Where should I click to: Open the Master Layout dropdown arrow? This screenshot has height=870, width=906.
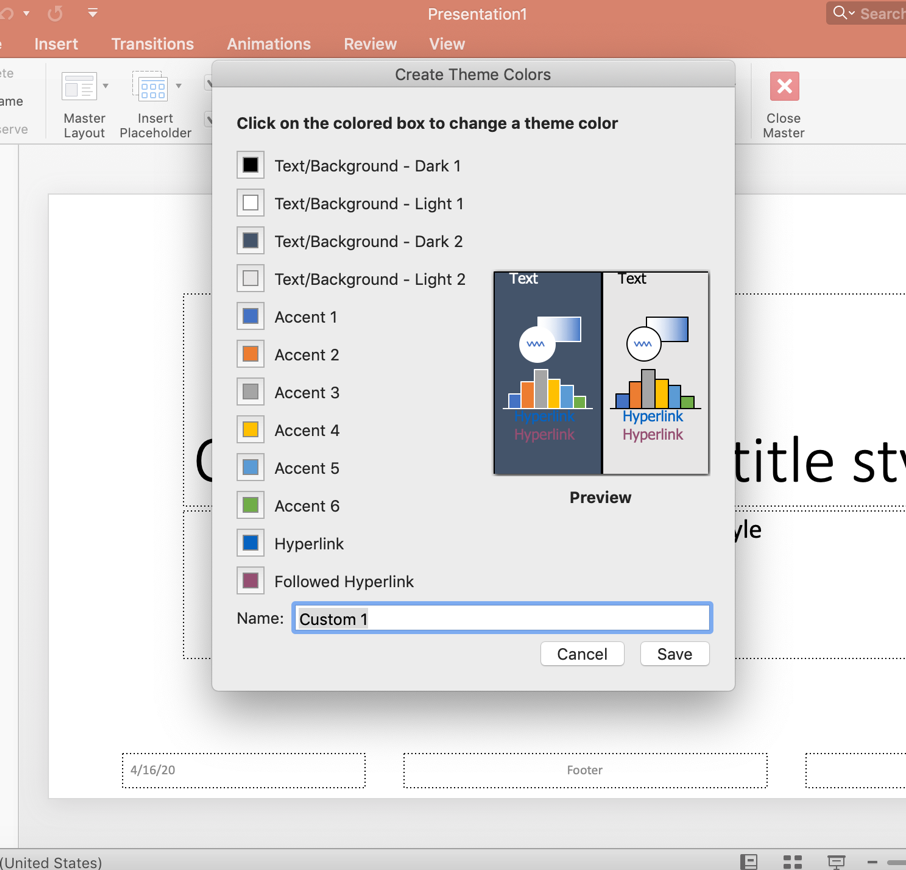[104, 88]
